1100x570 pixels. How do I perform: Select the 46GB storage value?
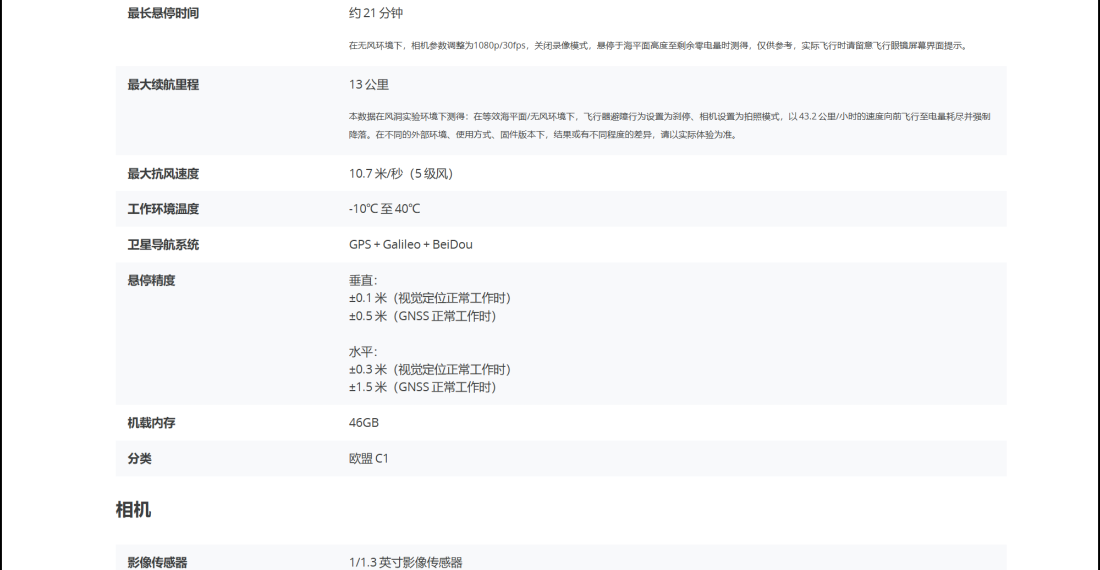(364, 423)
